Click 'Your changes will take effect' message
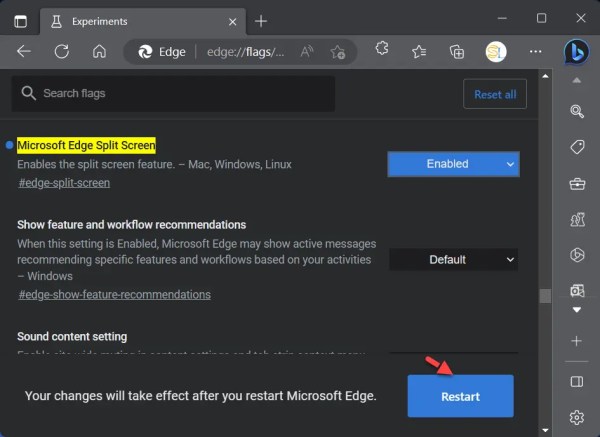600x437 pixels. pyautogui.click(x=201, y=396)
